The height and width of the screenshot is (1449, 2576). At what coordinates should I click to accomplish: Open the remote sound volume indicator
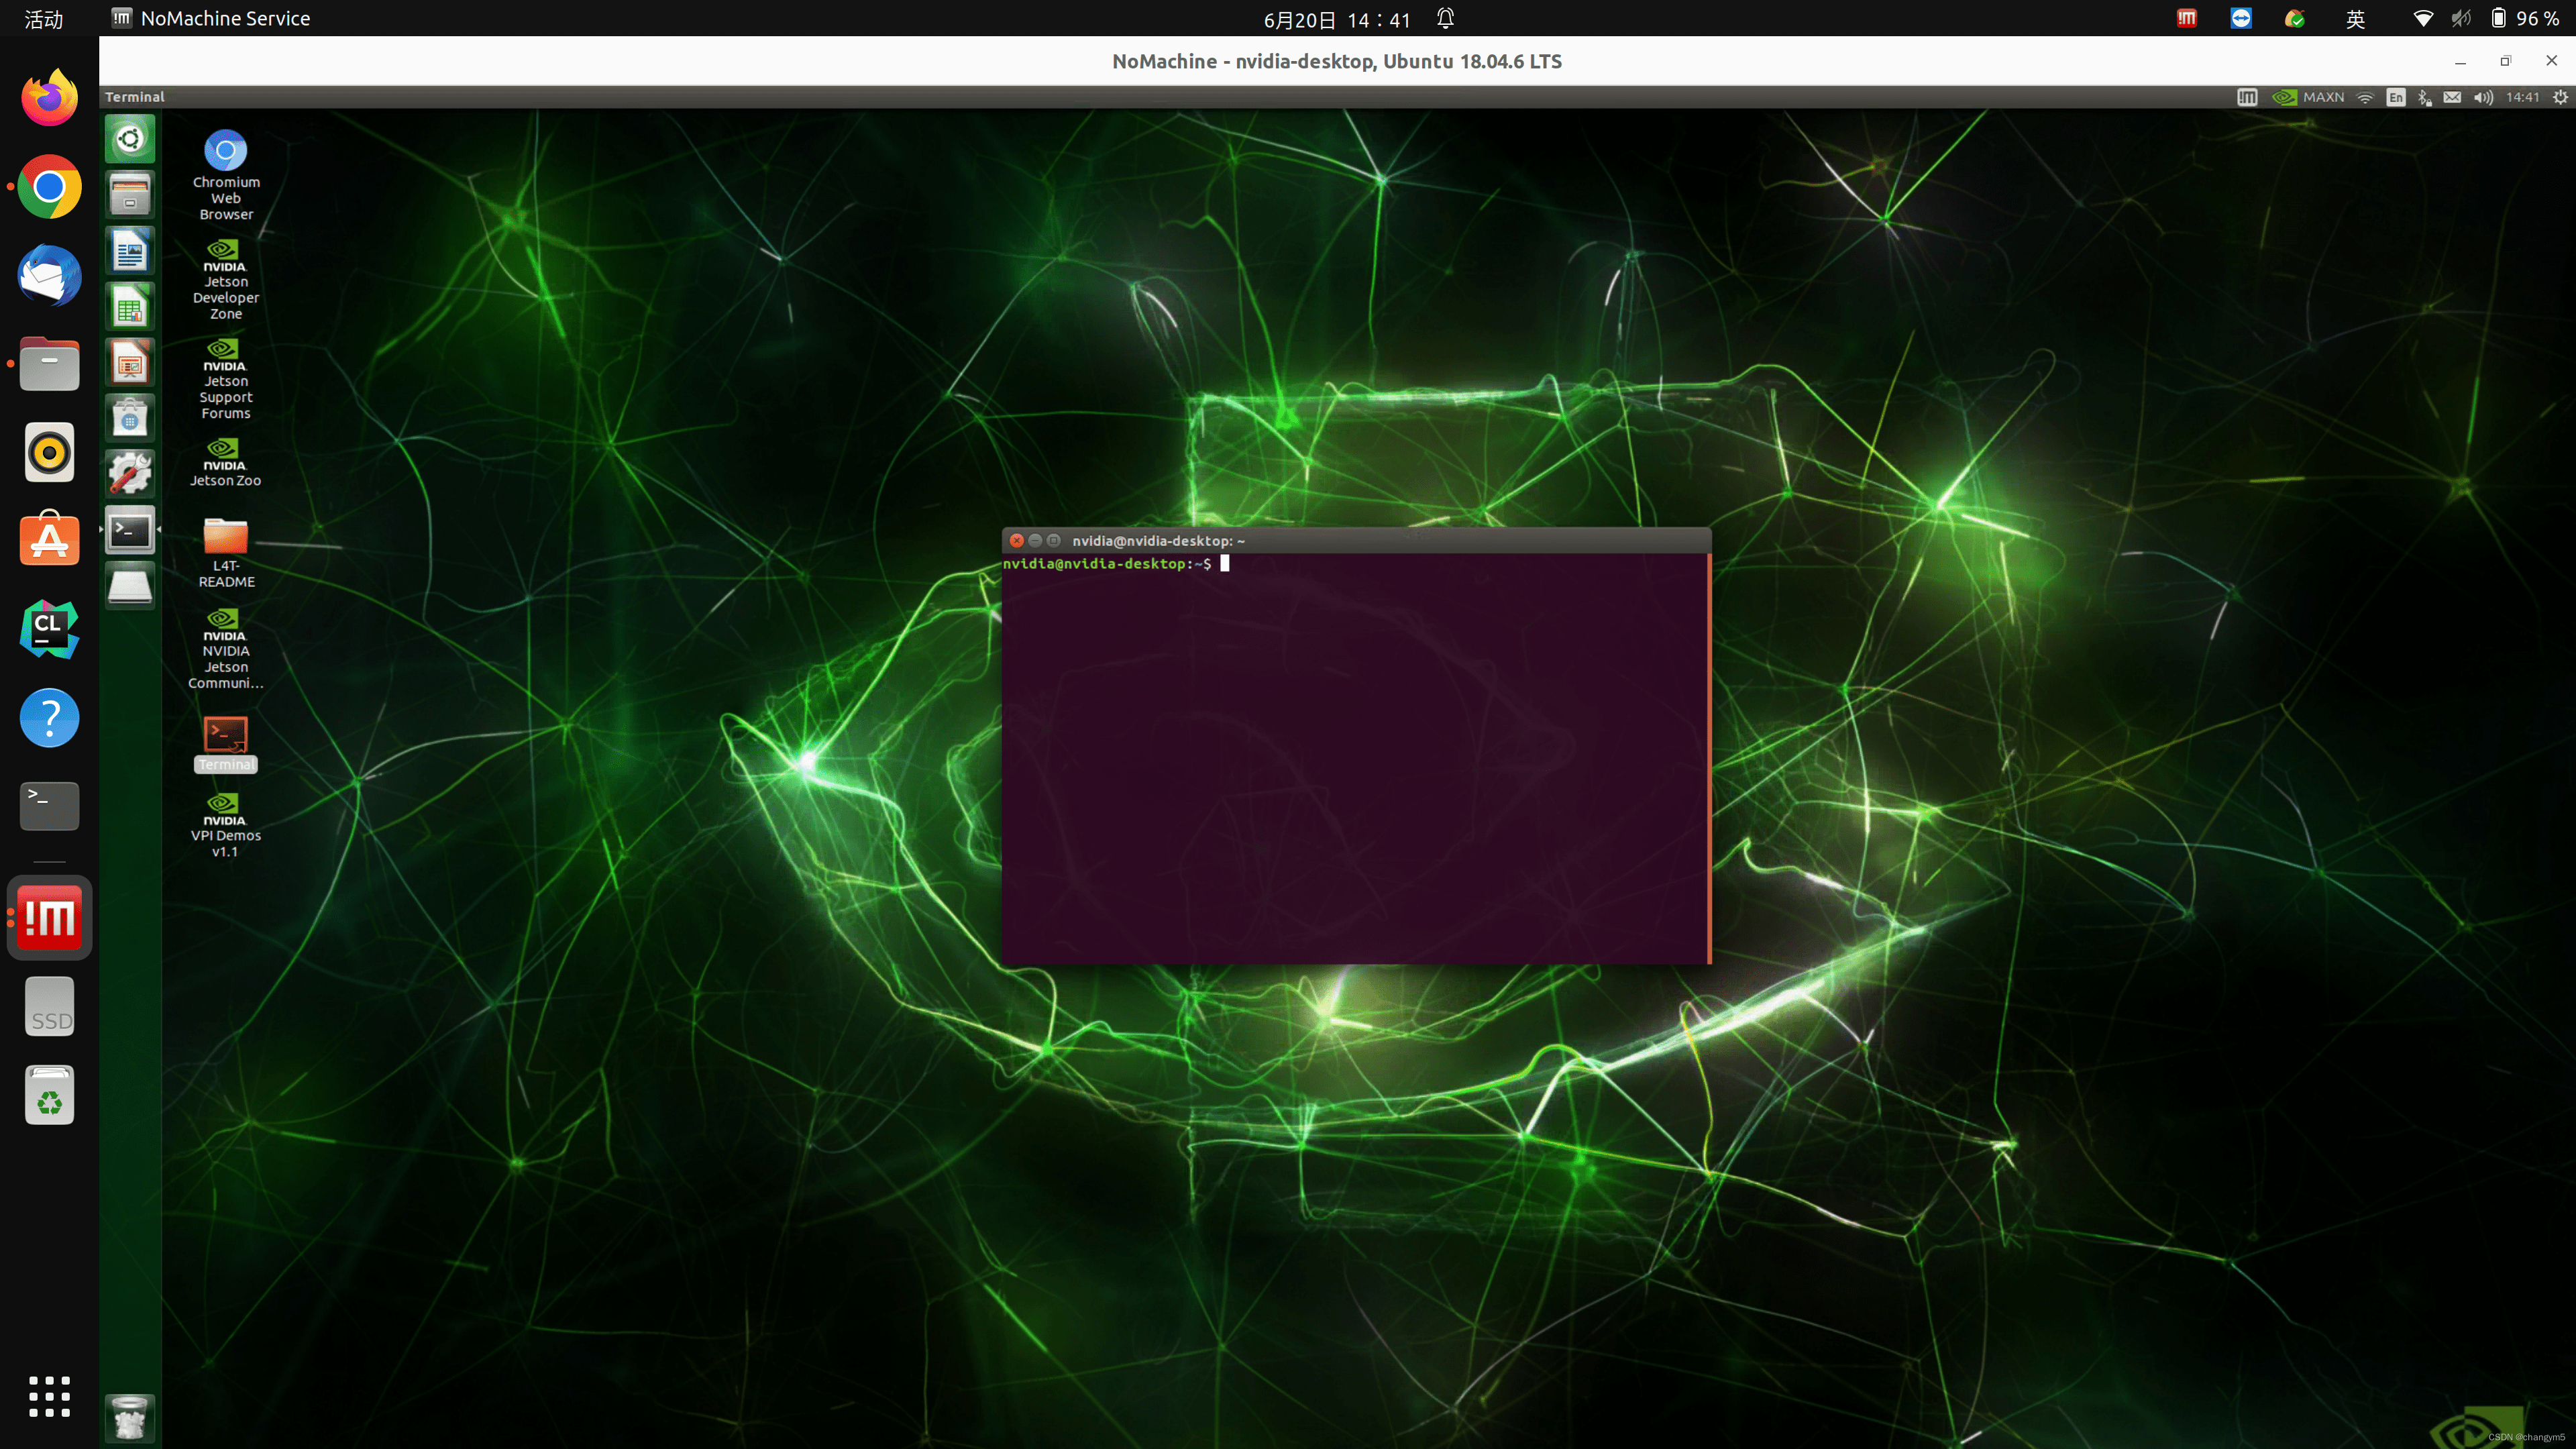tap(2483, 97)
